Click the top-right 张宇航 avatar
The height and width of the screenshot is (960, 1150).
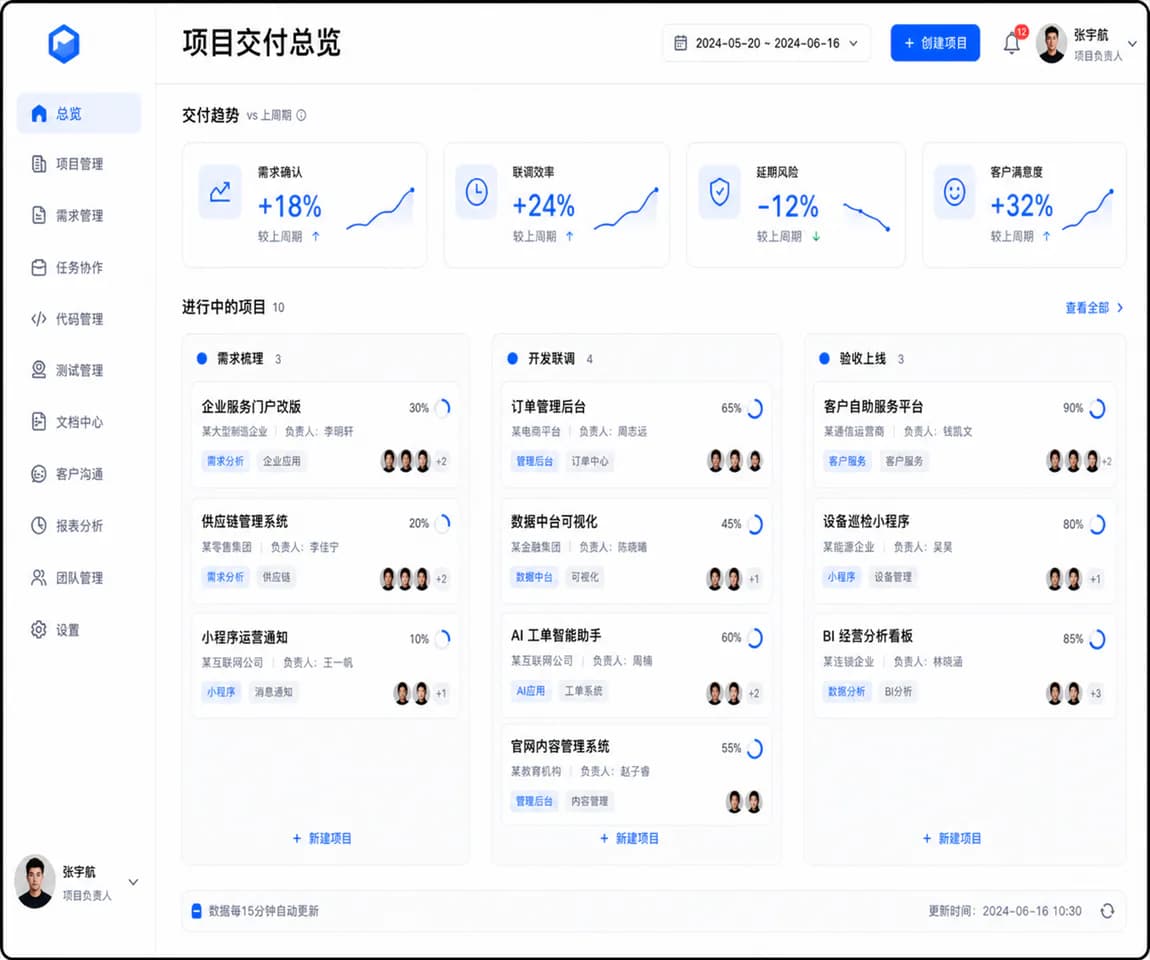click(x=1052, y=44)
